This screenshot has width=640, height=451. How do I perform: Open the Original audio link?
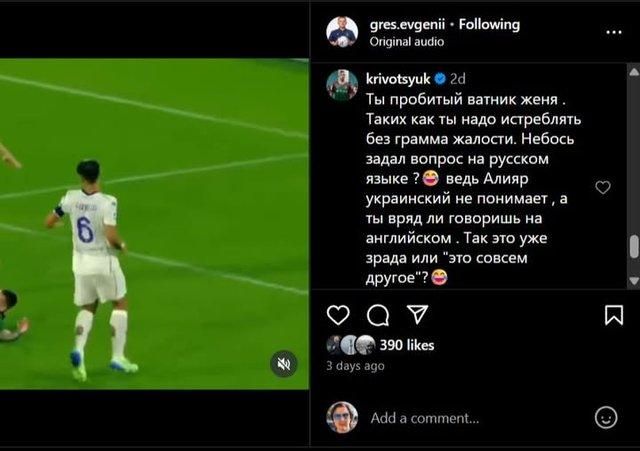[407, 42]
